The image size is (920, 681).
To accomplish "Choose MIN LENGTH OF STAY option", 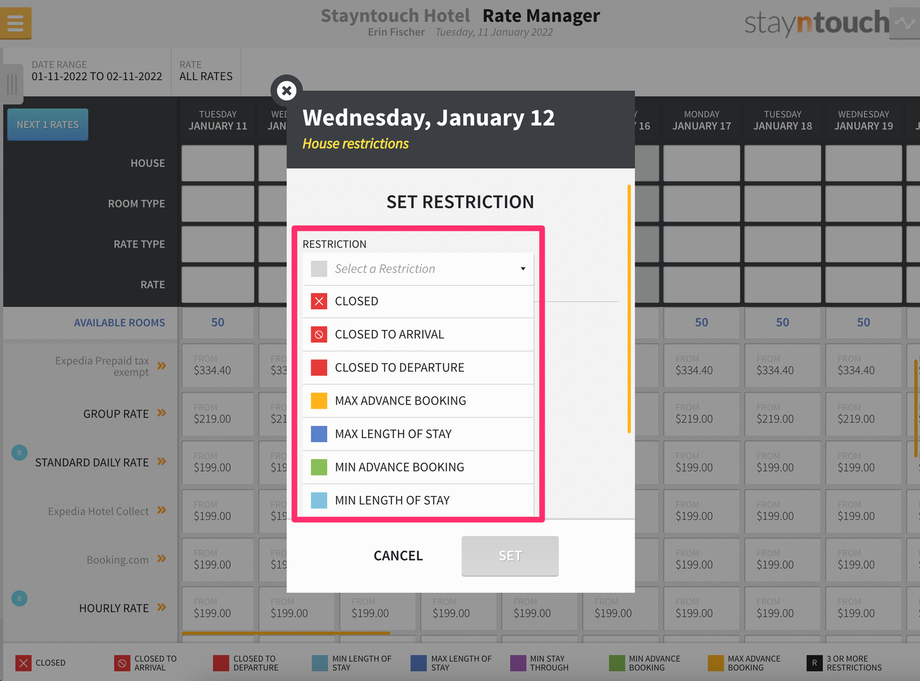I will 418,500.
